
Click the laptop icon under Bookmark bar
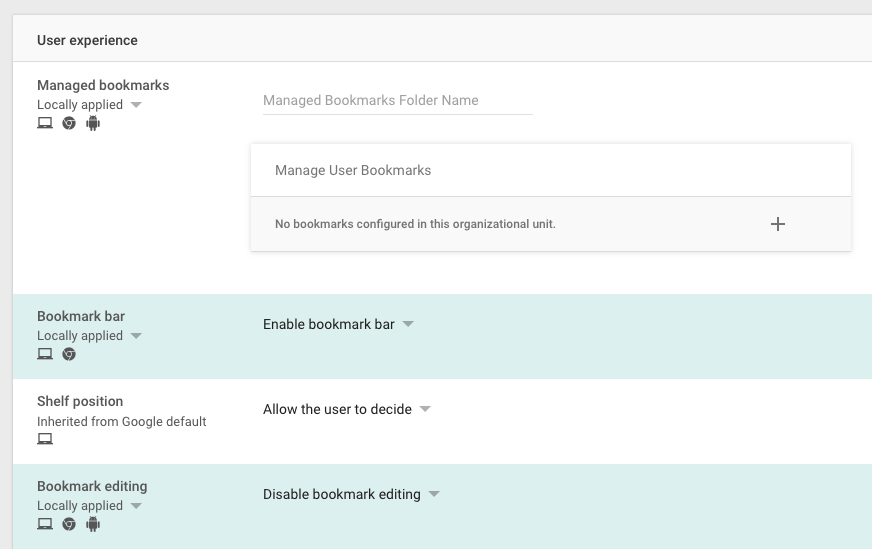pos(45,354)
